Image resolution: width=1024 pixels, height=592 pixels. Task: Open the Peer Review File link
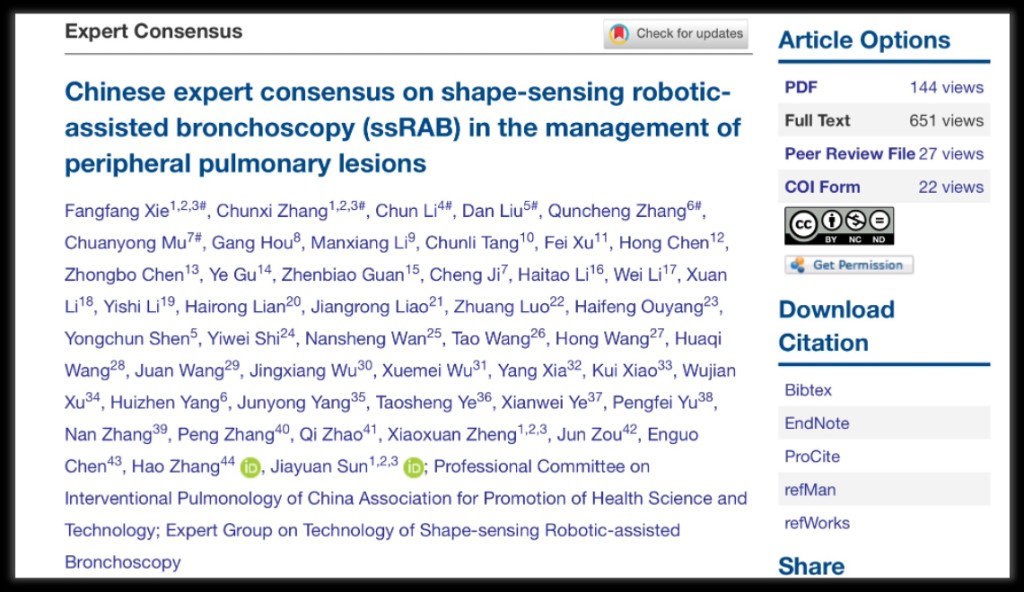[850, 154]
